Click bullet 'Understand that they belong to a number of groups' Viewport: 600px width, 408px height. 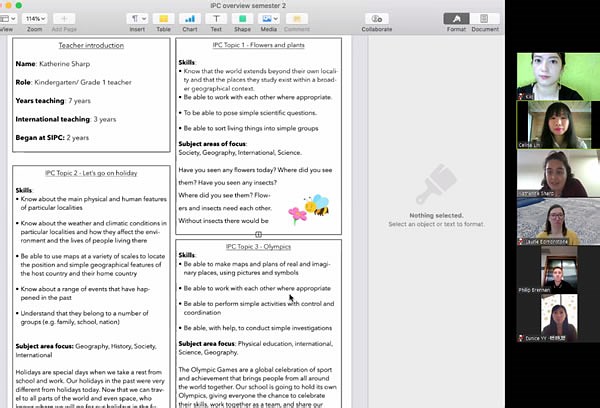84,318
